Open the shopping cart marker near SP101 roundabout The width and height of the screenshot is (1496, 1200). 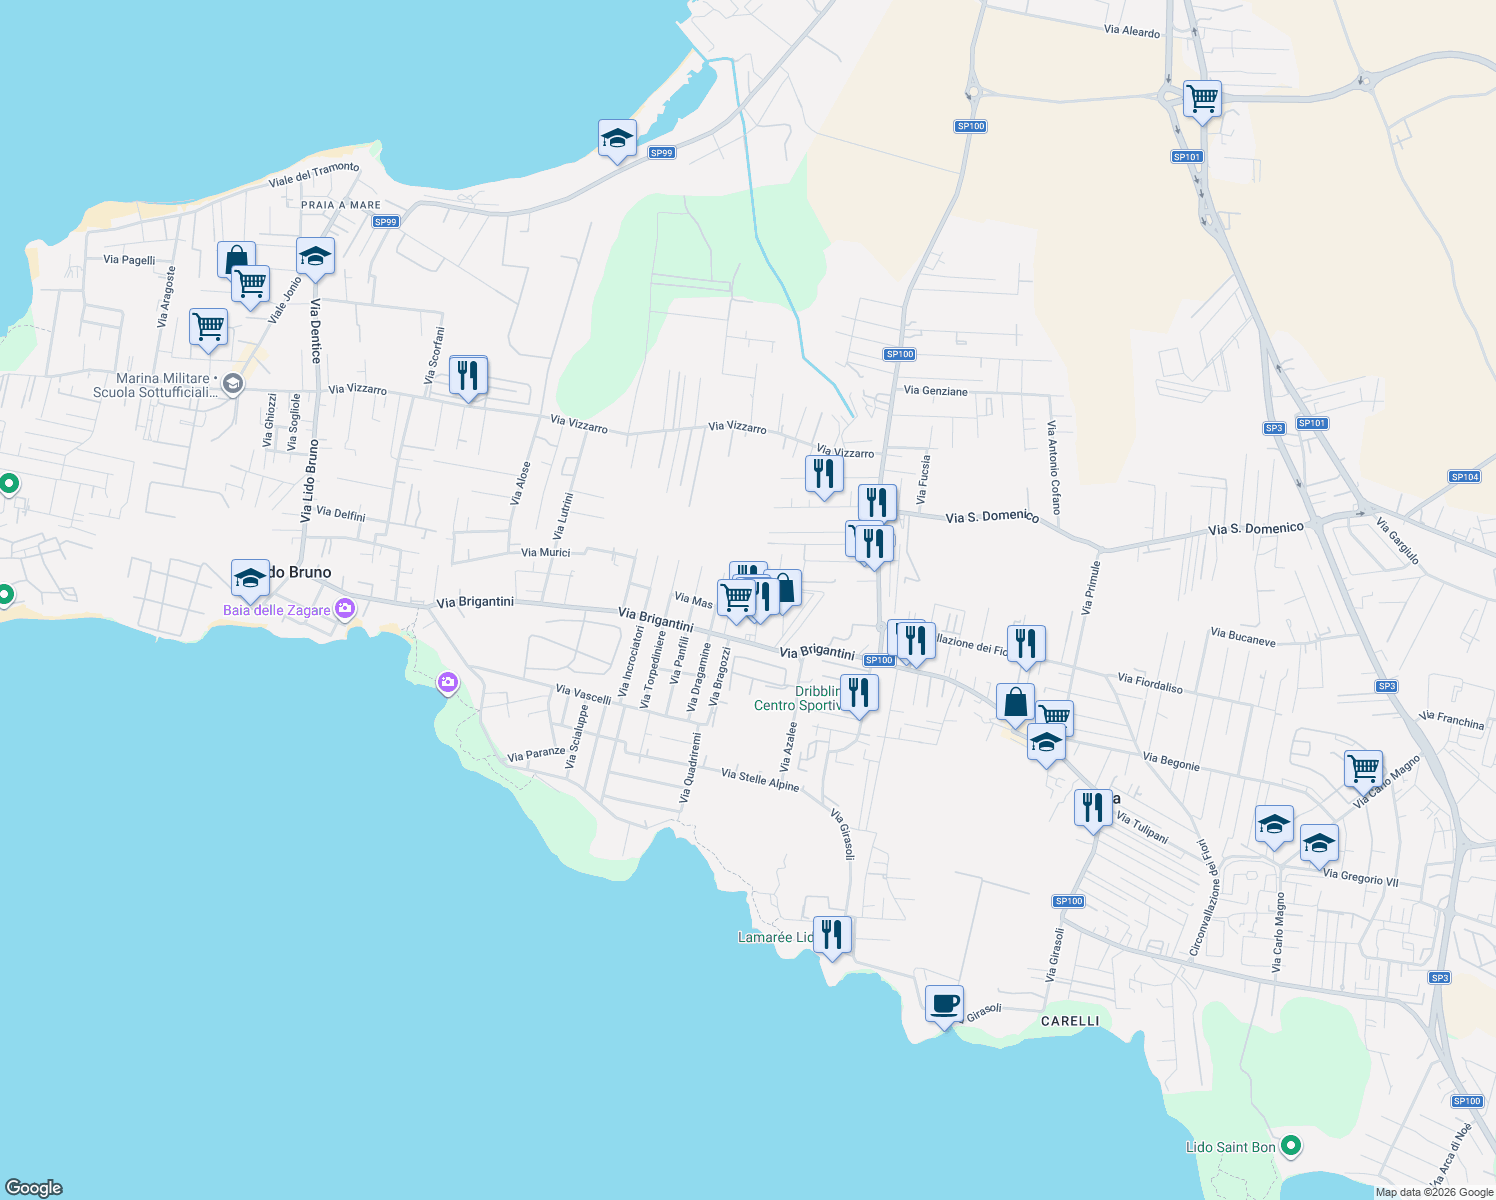click(1202, 99)
